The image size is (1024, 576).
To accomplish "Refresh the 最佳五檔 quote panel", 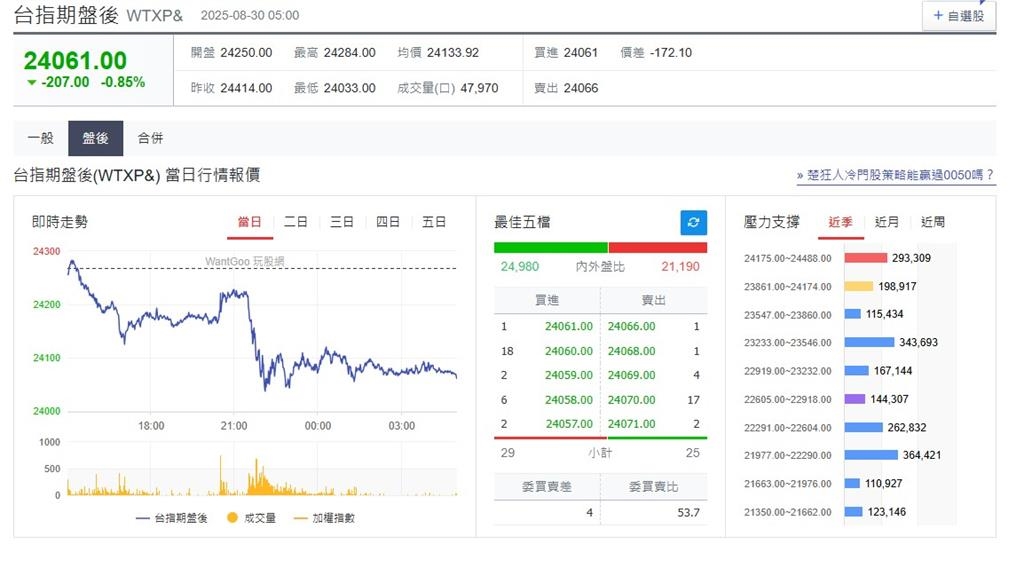I will point(694,223).
